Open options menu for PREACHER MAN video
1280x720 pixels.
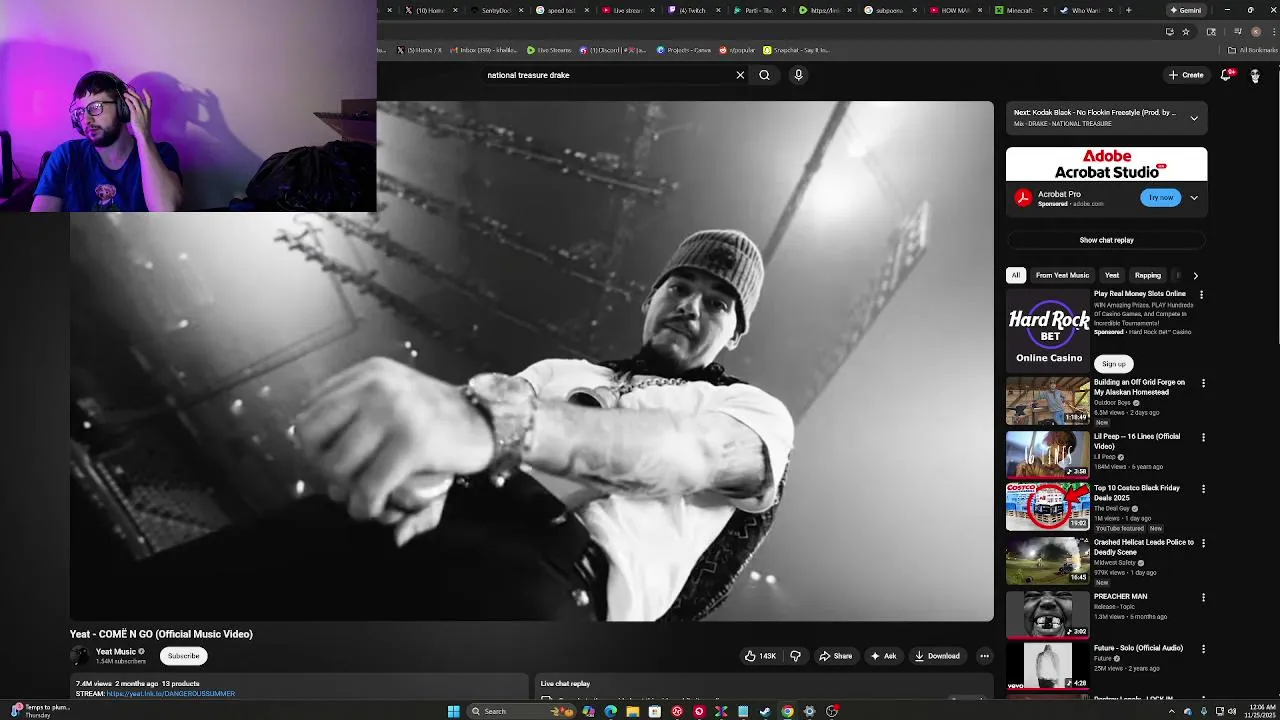[1203, 597]
